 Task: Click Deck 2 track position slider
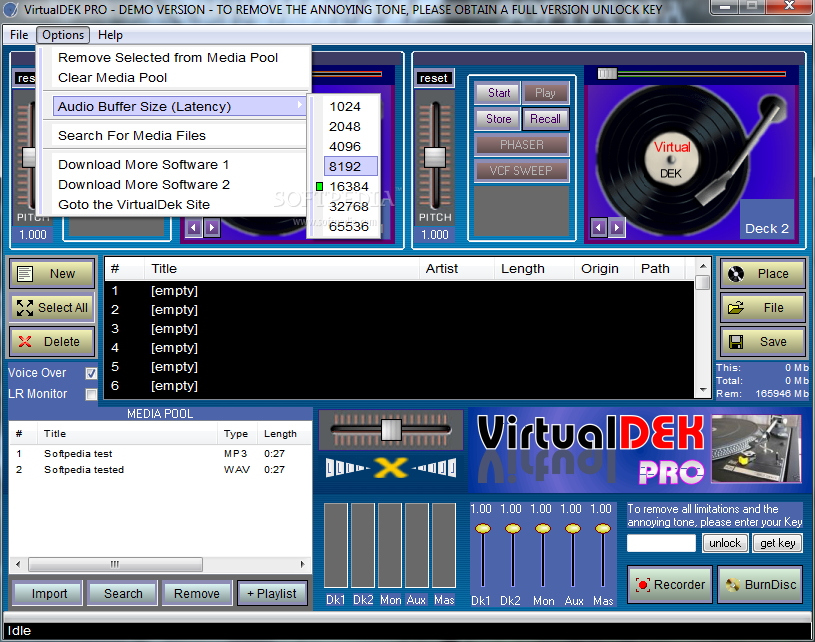(x=607, y=74)
